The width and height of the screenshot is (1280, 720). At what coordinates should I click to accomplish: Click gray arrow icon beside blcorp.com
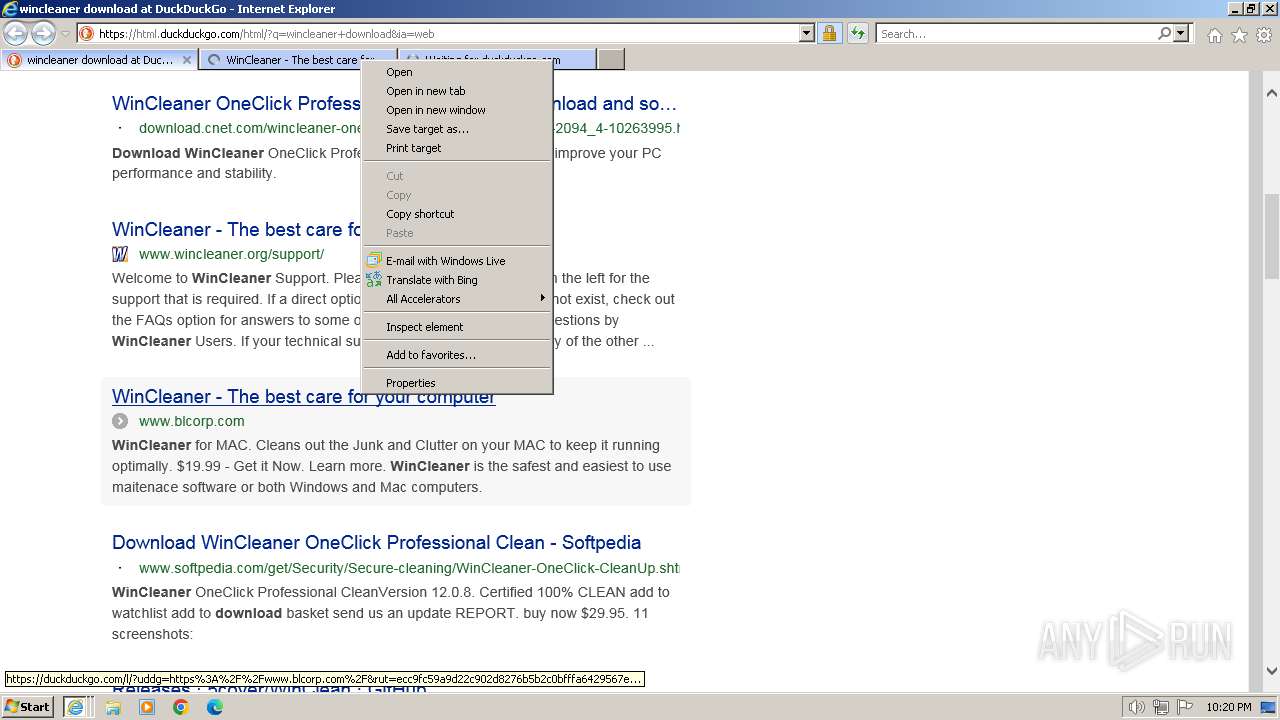click(x=120, y=421)
